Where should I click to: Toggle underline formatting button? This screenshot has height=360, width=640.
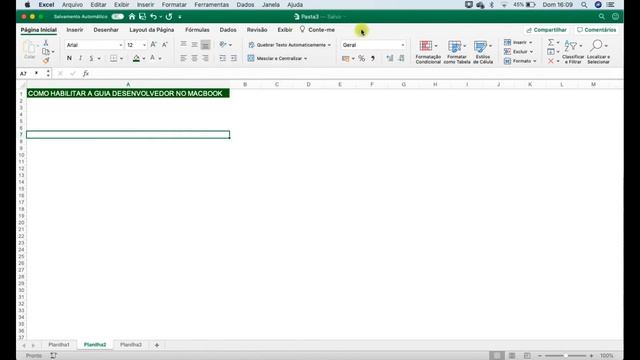(91, 58)
